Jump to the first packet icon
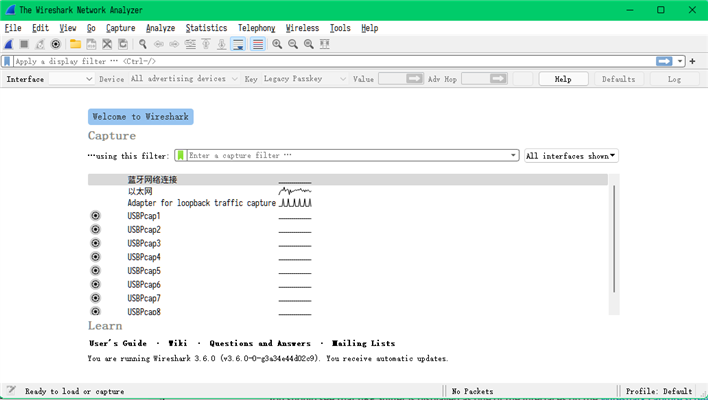This screenshot has width=708, height=400. tap(206, 44)
